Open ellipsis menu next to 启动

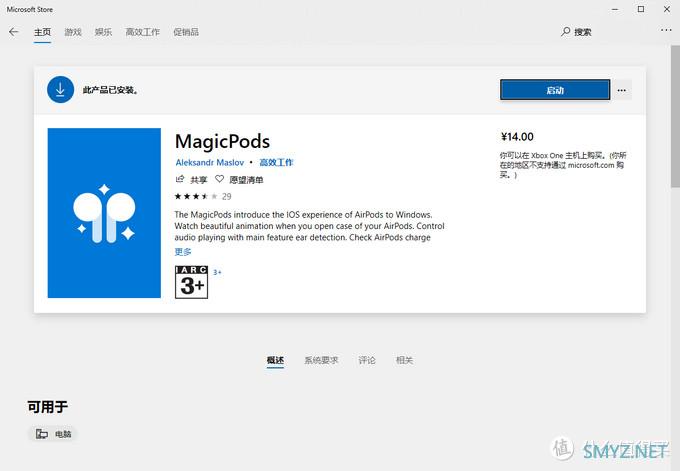621,90
